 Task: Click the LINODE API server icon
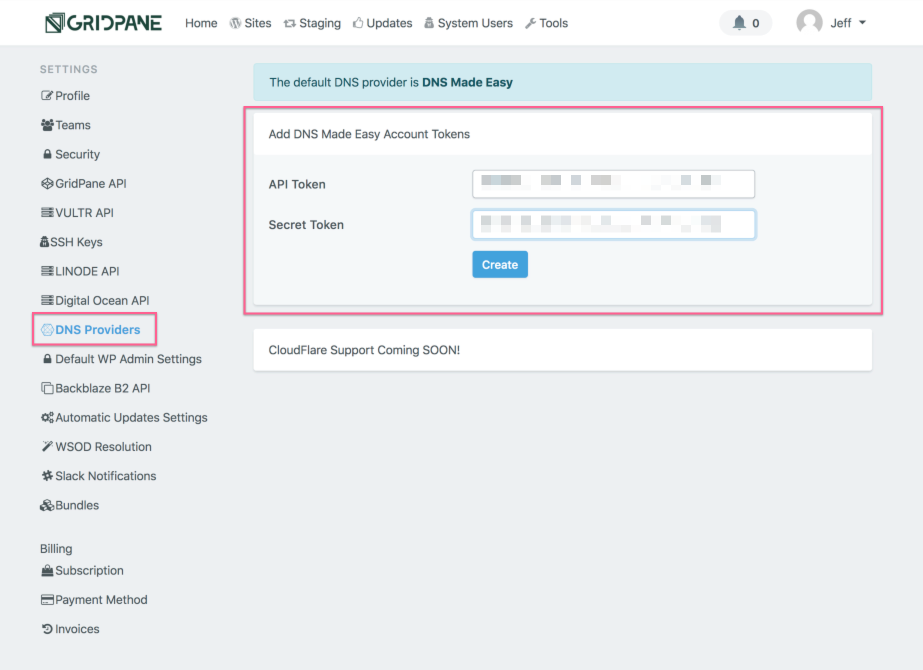[47, 271]
